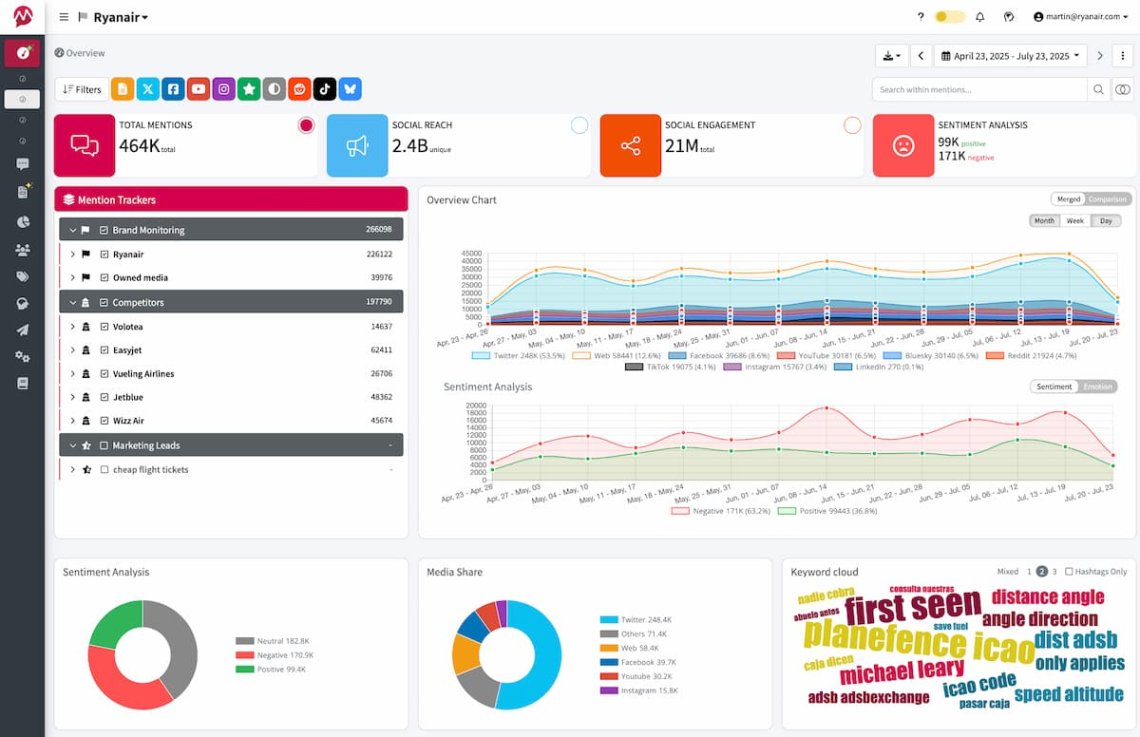Click the Search within mentions field
Image resolution: width=1140 pixels, height=737 pixels.
click(x=978, y=89)
